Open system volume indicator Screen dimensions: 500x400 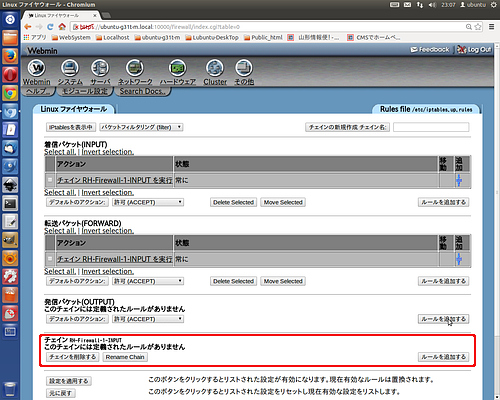(432, 5)
